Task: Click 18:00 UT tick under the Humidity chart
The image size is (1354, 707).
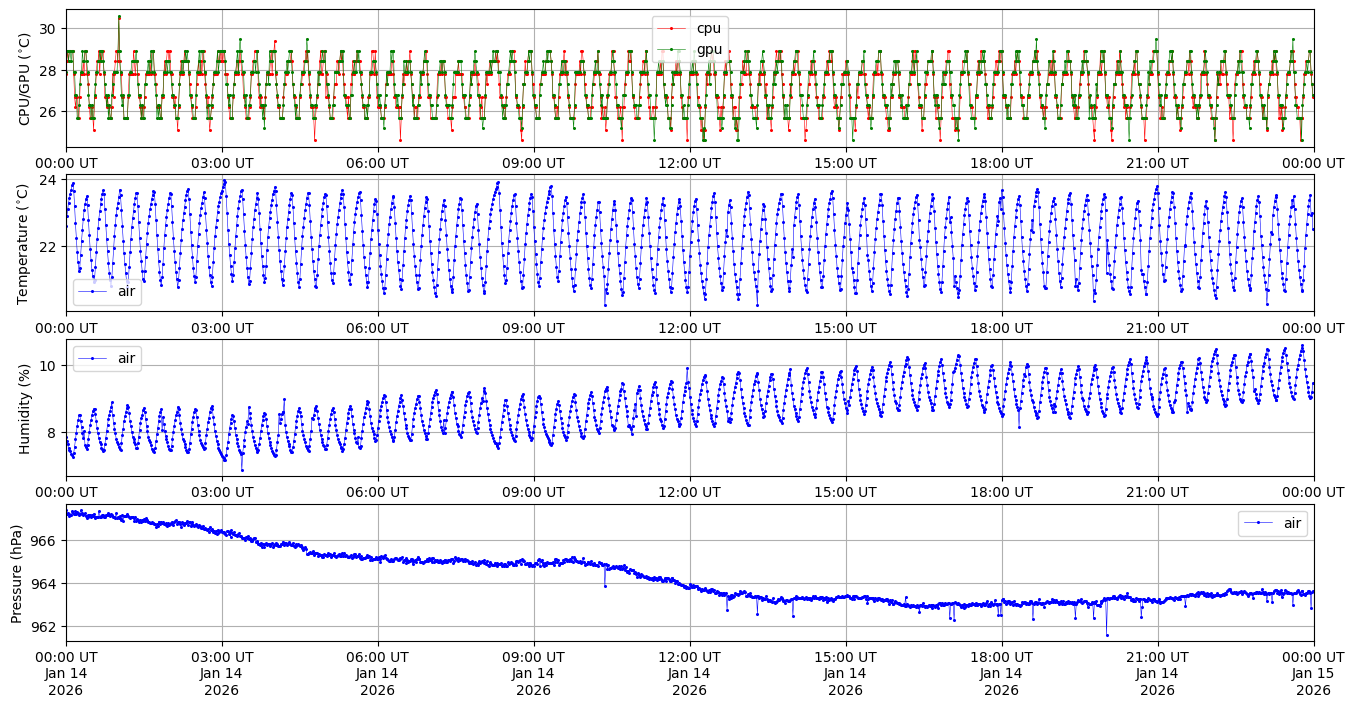Action: 1001,492
